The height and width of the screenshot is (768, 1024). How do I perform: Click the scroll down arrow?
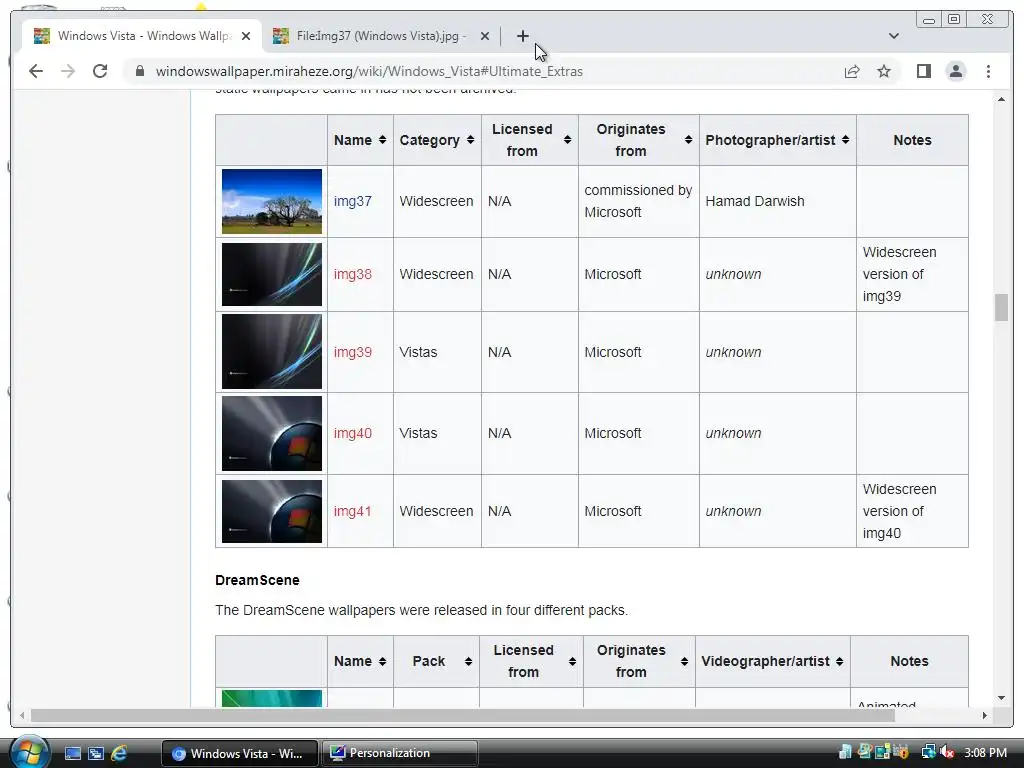1001,697
